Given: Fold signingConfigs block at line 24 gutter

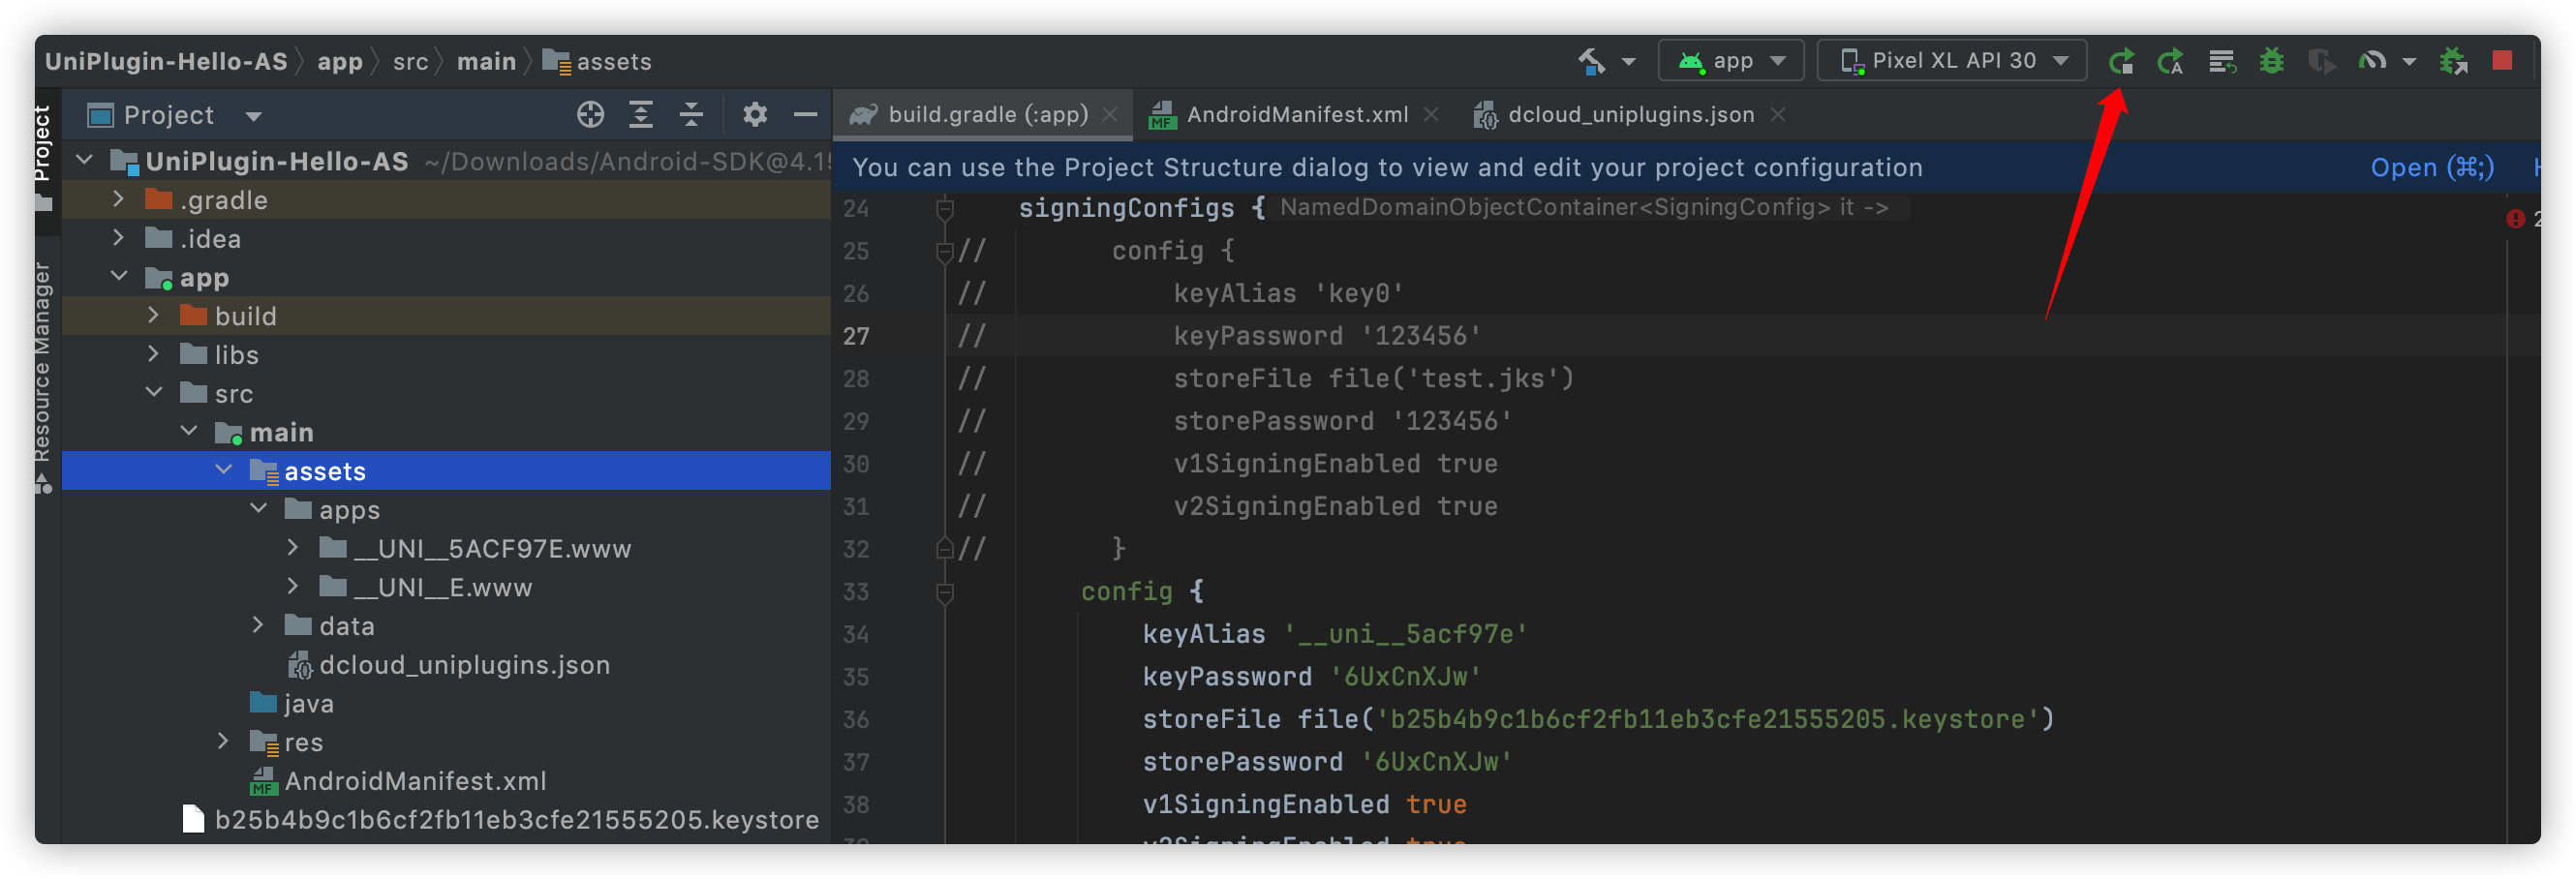Looking at the screenshot, I should coord(944,209).
